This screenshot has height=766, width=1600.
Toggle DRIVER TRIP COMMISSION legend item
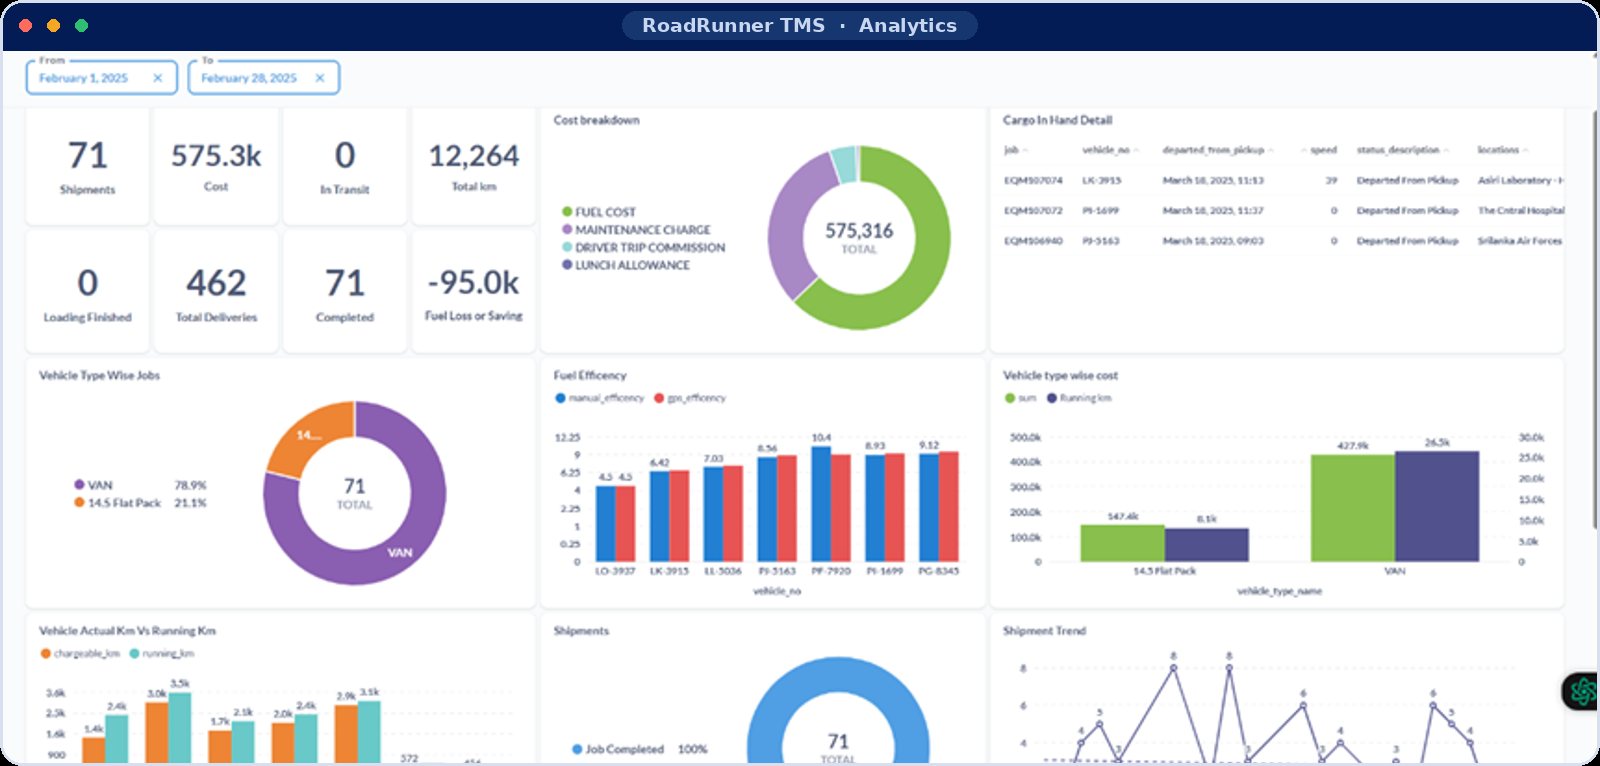click(643, 248)
